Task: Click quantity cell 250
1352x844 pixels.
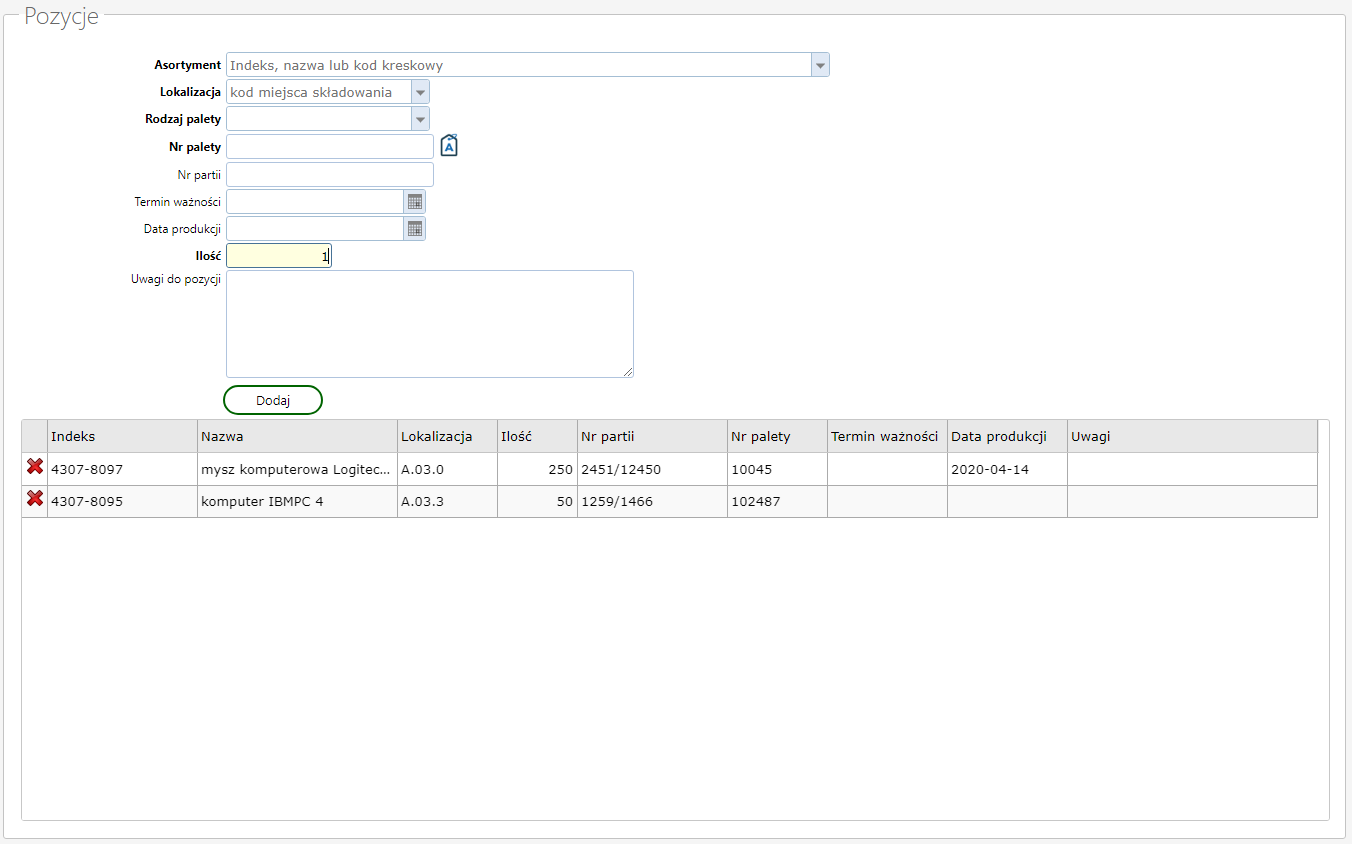Action: click(x=537, y=469)
